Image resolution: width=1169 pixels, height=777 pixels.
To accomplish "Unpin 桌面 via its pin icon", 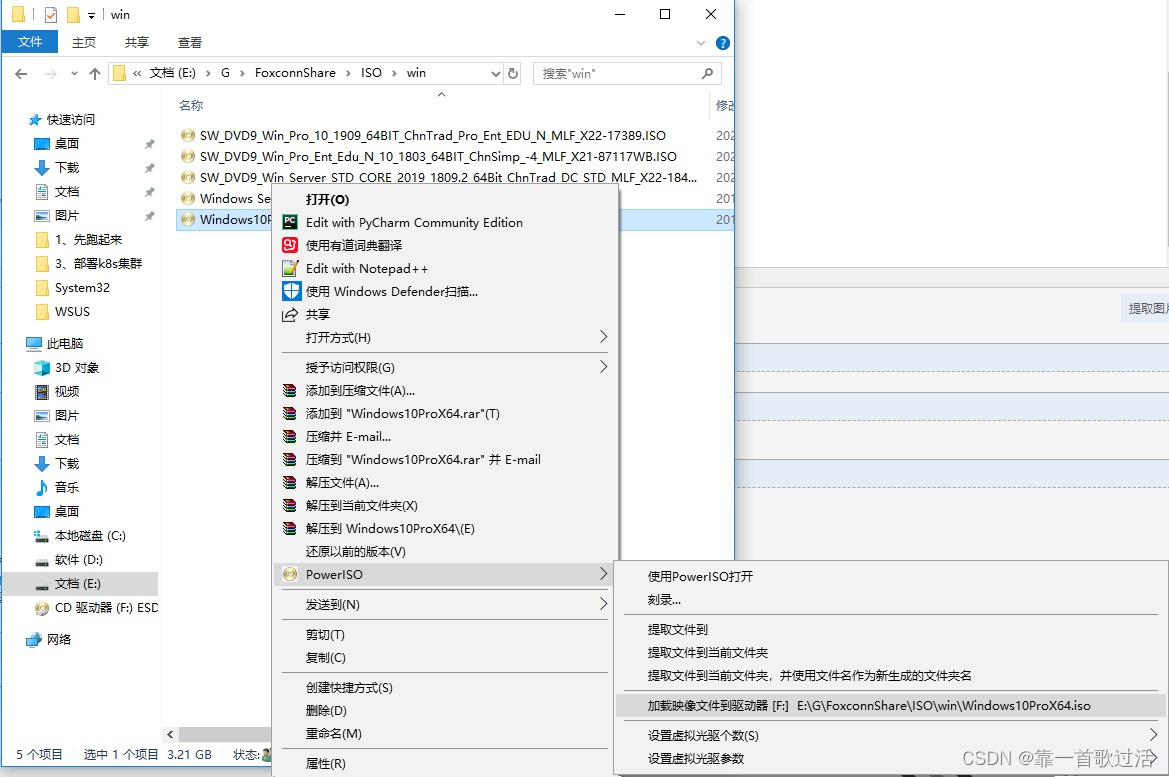I will [x=150, y=143].
